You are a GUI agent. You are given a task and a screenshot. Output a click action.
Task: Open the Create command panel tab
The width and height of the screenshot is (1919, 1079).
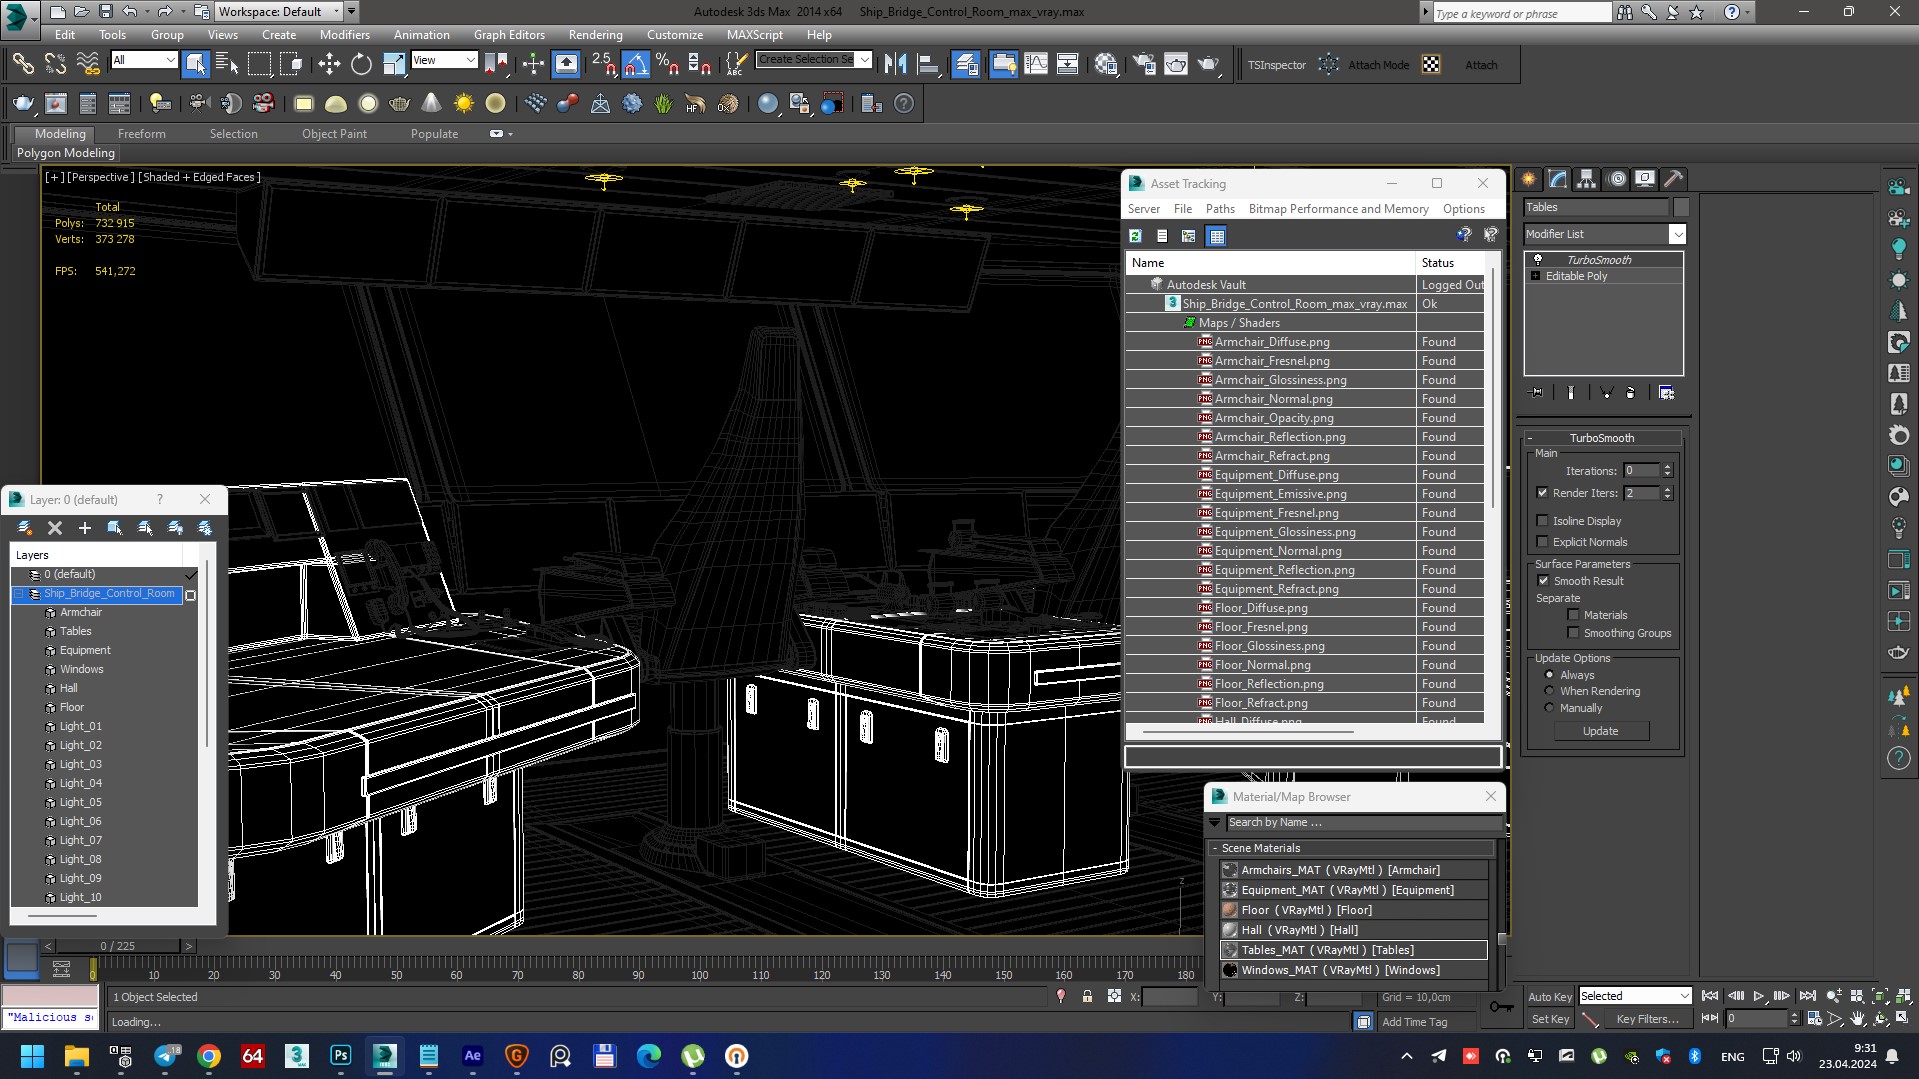pyautogui.click(x=1529, y=179)
